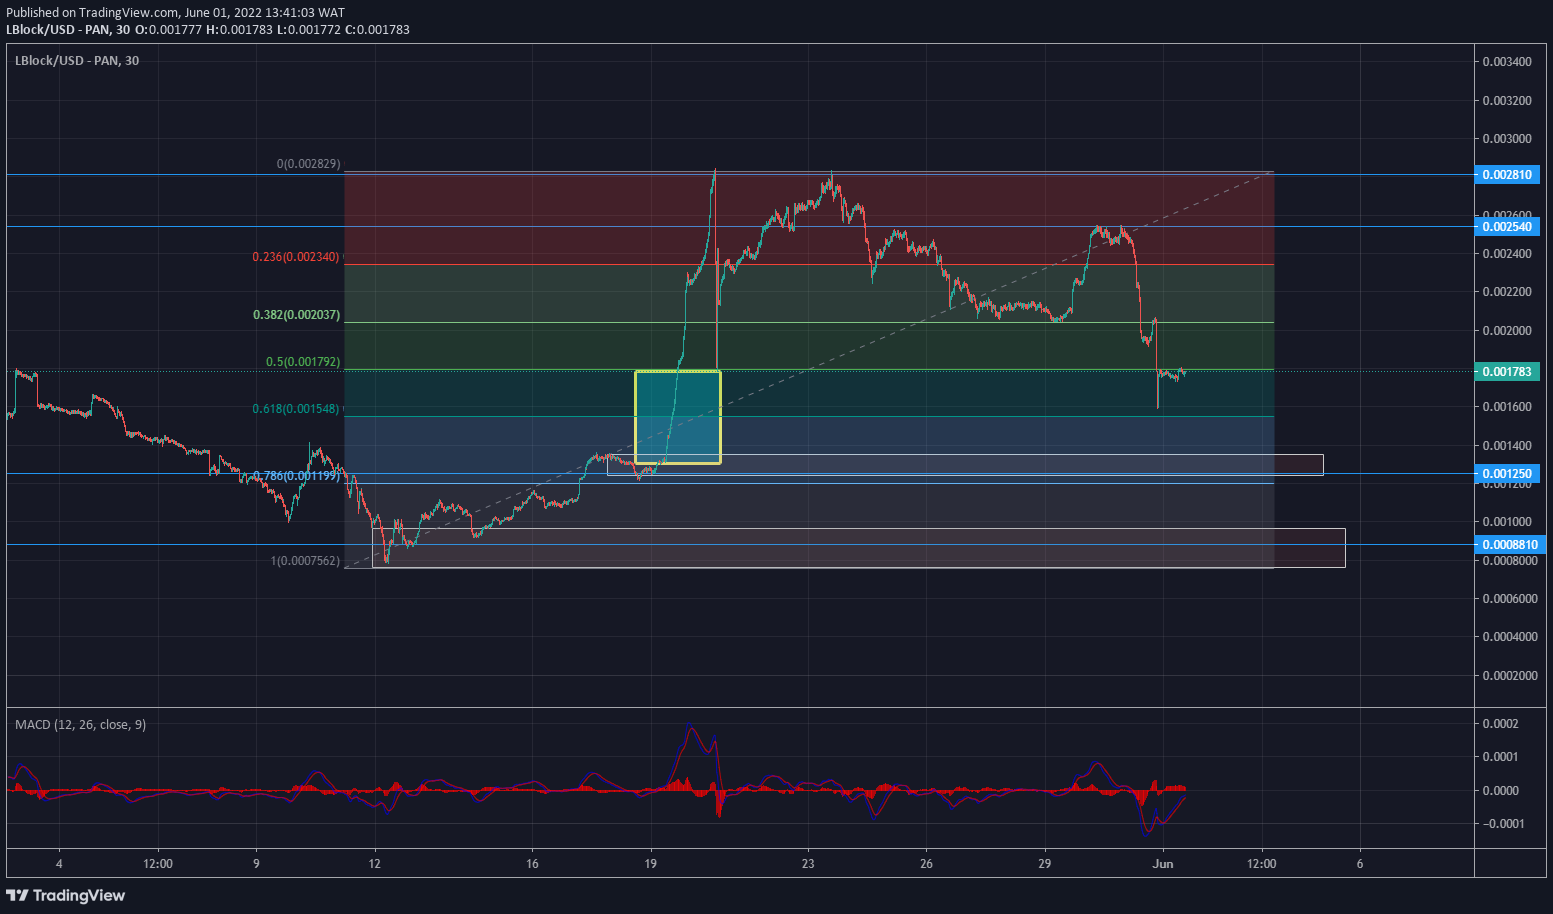Click the highlighted 0.002540 price label
The image size is (1553, 914).
1507,226
